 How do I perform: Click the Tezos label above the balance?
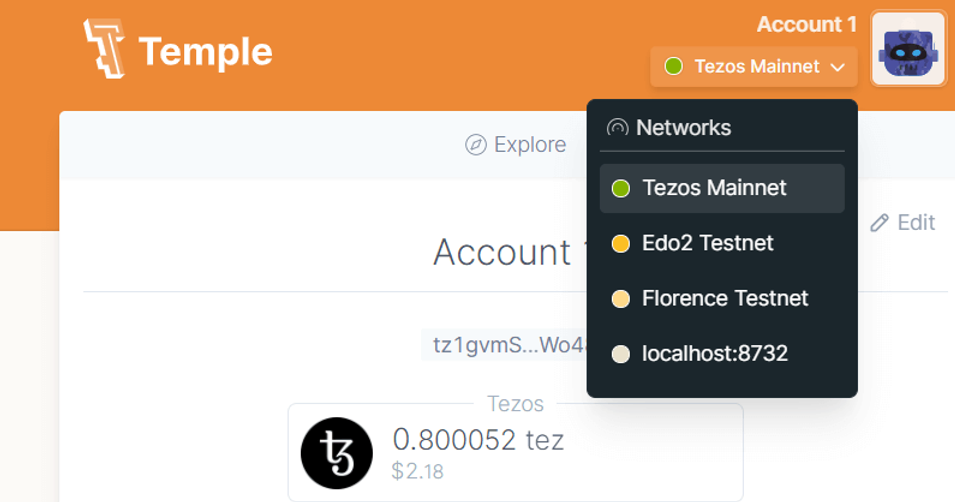(515, 404)
